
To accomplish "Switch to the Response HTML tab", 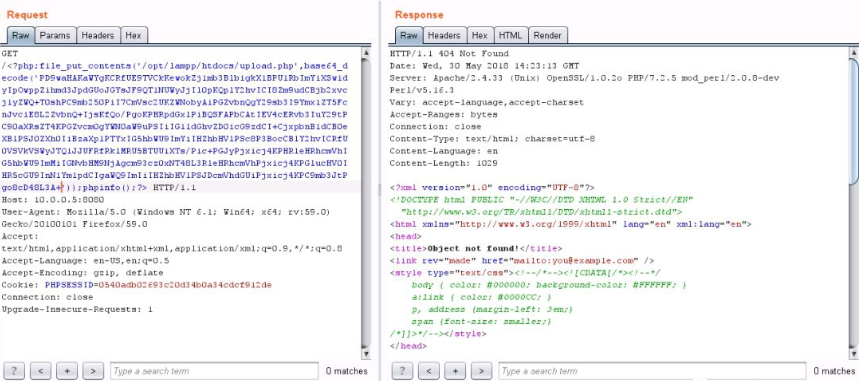I will coord(511,35).
